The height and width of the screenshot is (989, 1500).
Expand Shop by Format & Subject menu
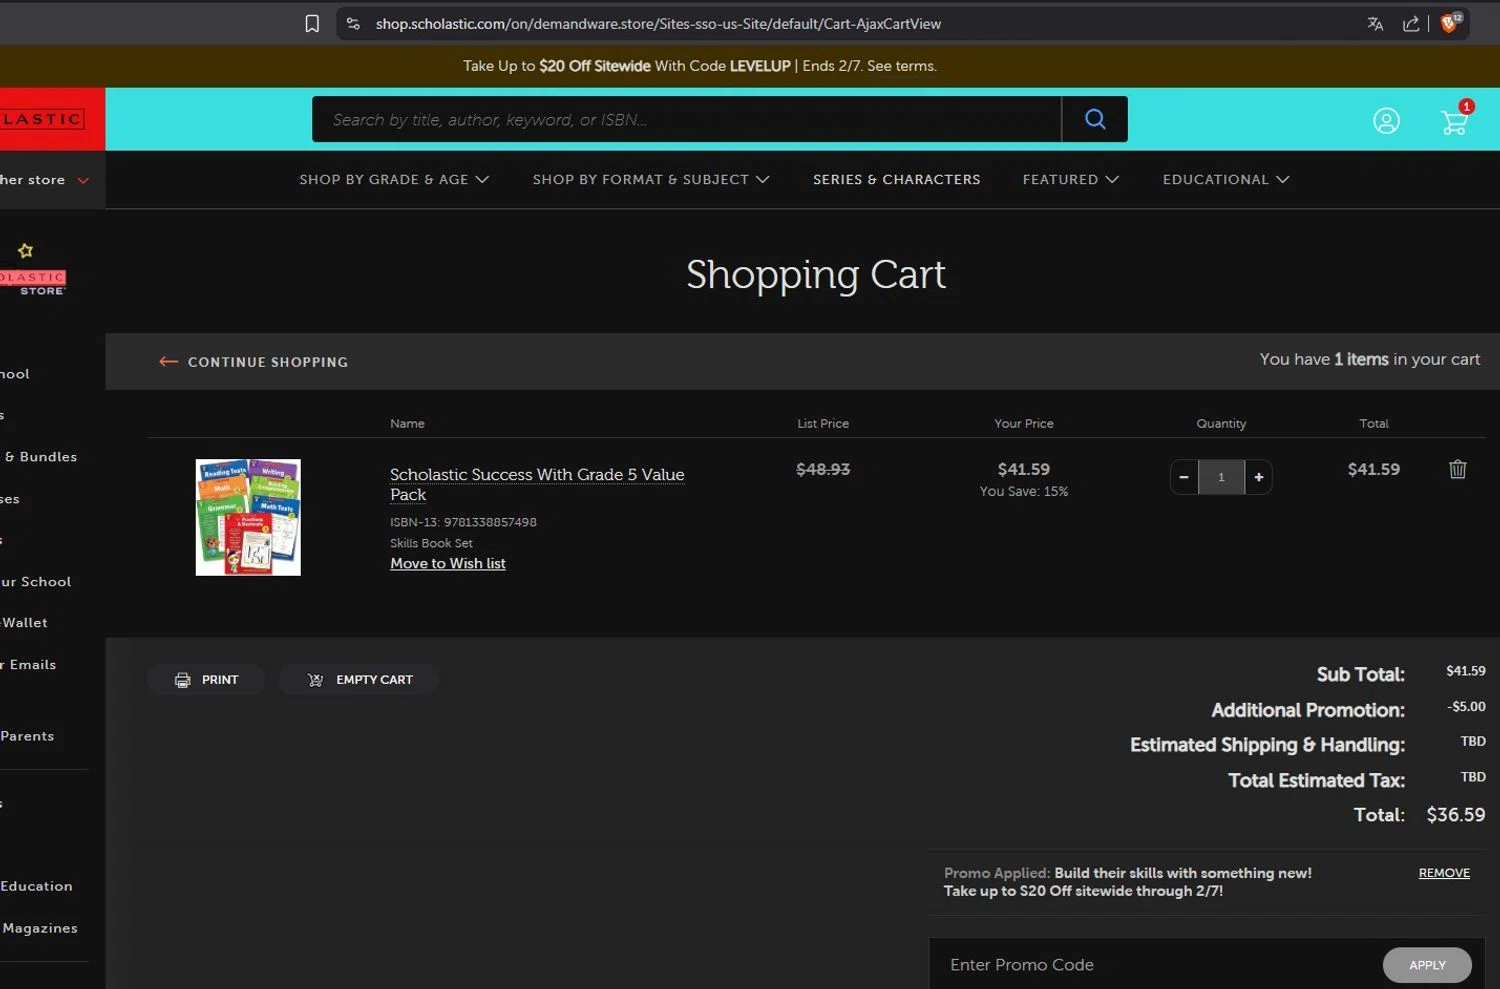(651, 179)
